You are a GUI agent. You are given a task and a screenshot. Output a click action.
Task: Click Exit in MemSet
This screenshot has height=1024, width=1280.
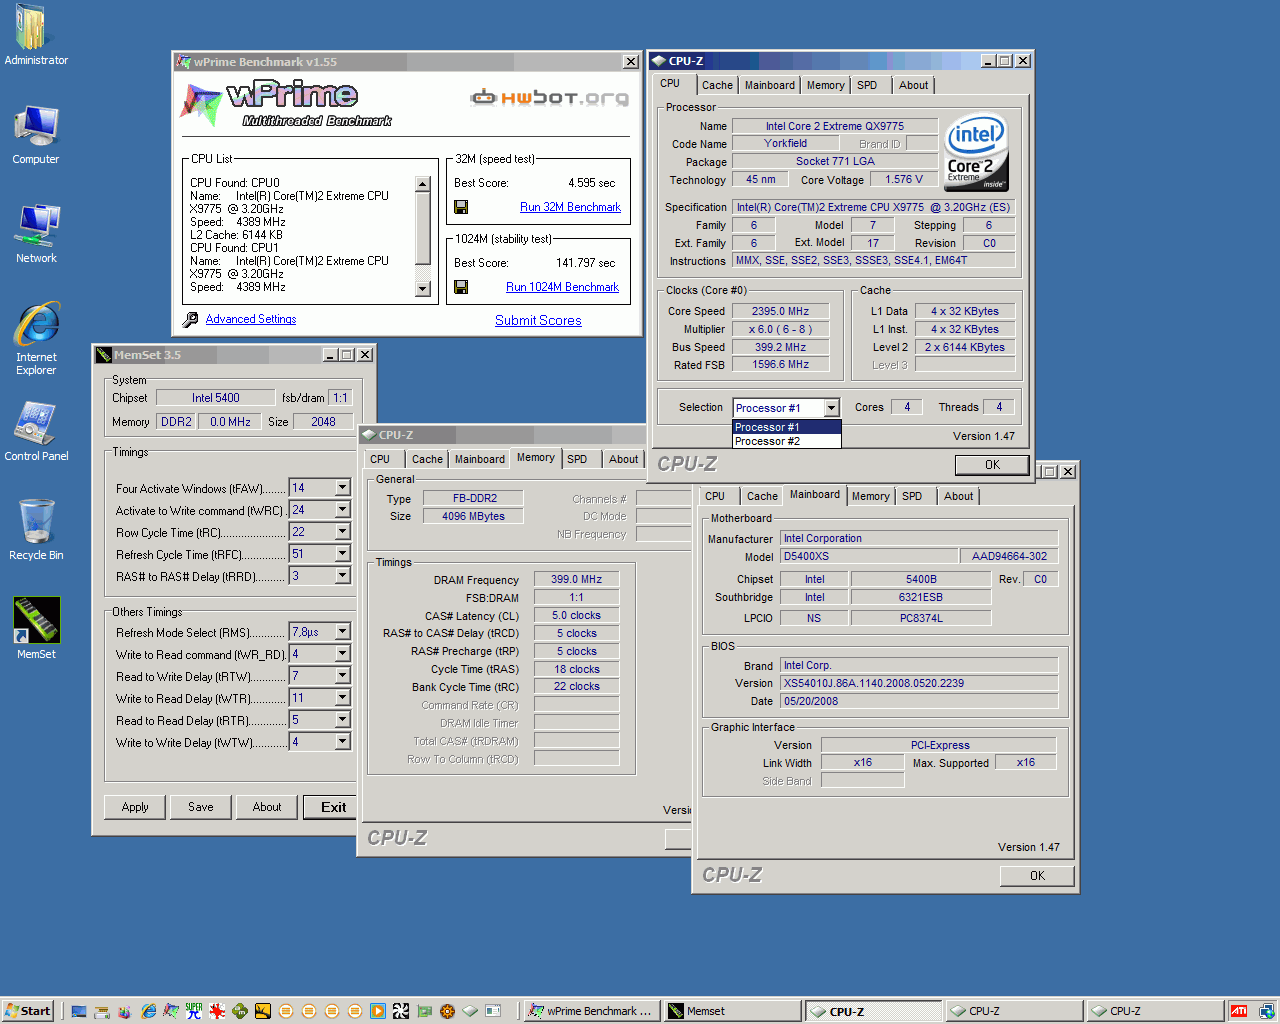tap(330, 807)
